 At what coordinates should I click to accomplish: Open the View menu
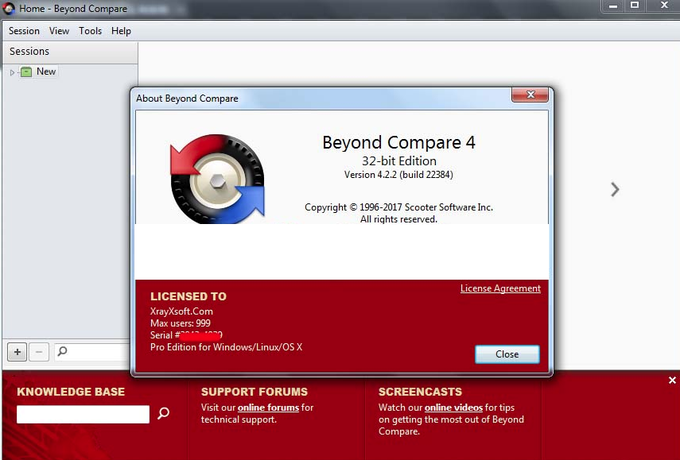(x=59, y=31)
